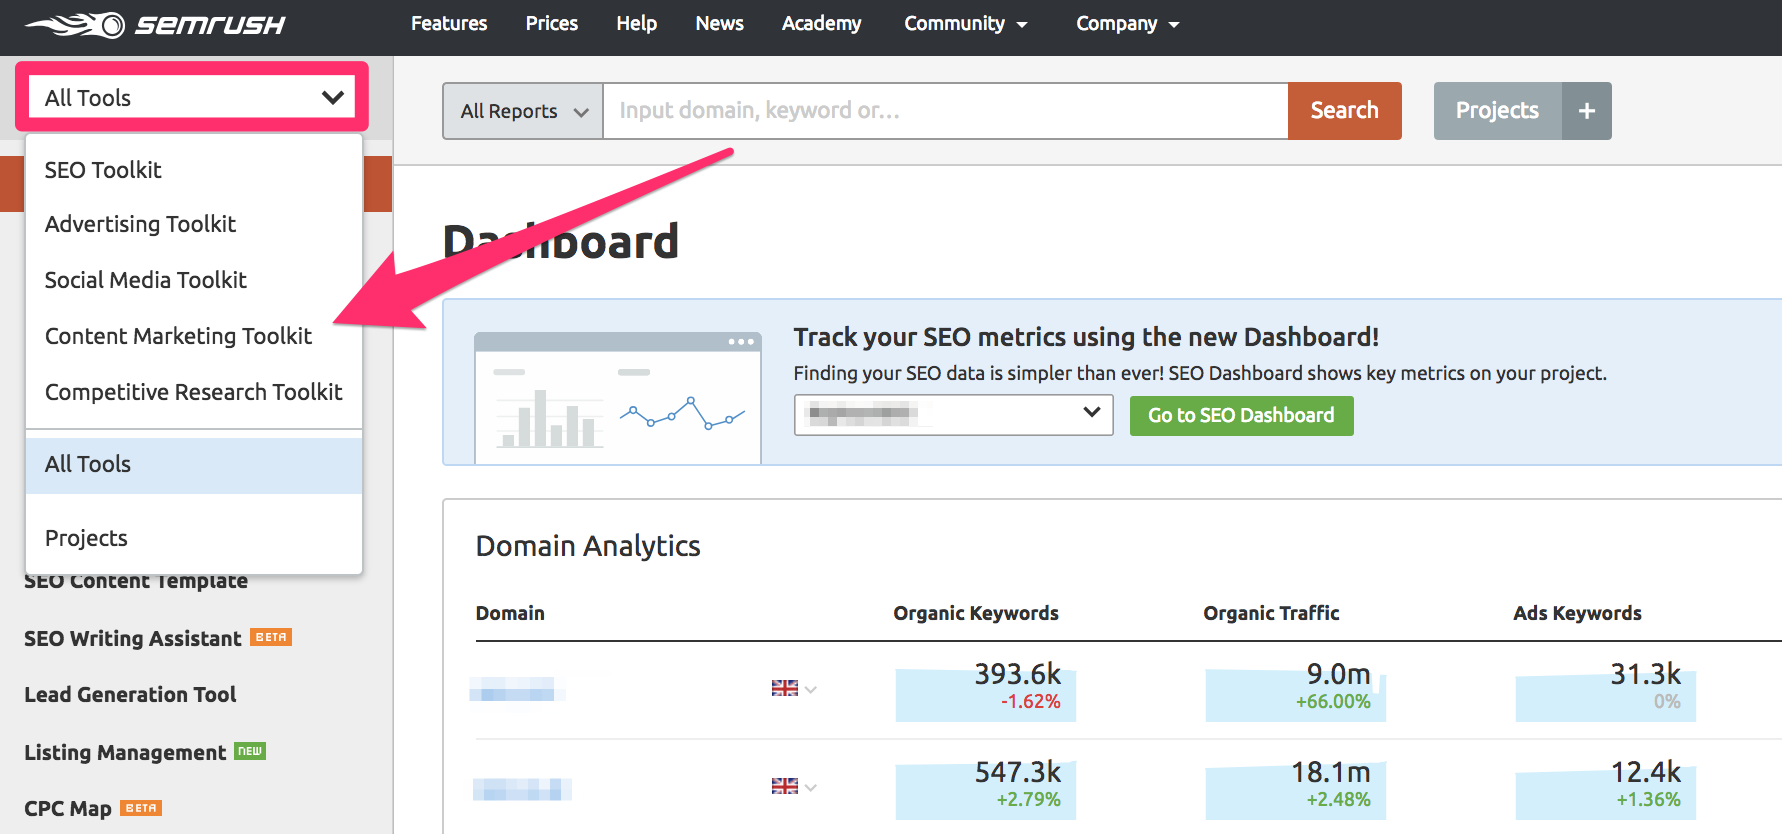Click the 547.3k organic keywords value
Screen dimensions: 1782x834
[1017, 772]
